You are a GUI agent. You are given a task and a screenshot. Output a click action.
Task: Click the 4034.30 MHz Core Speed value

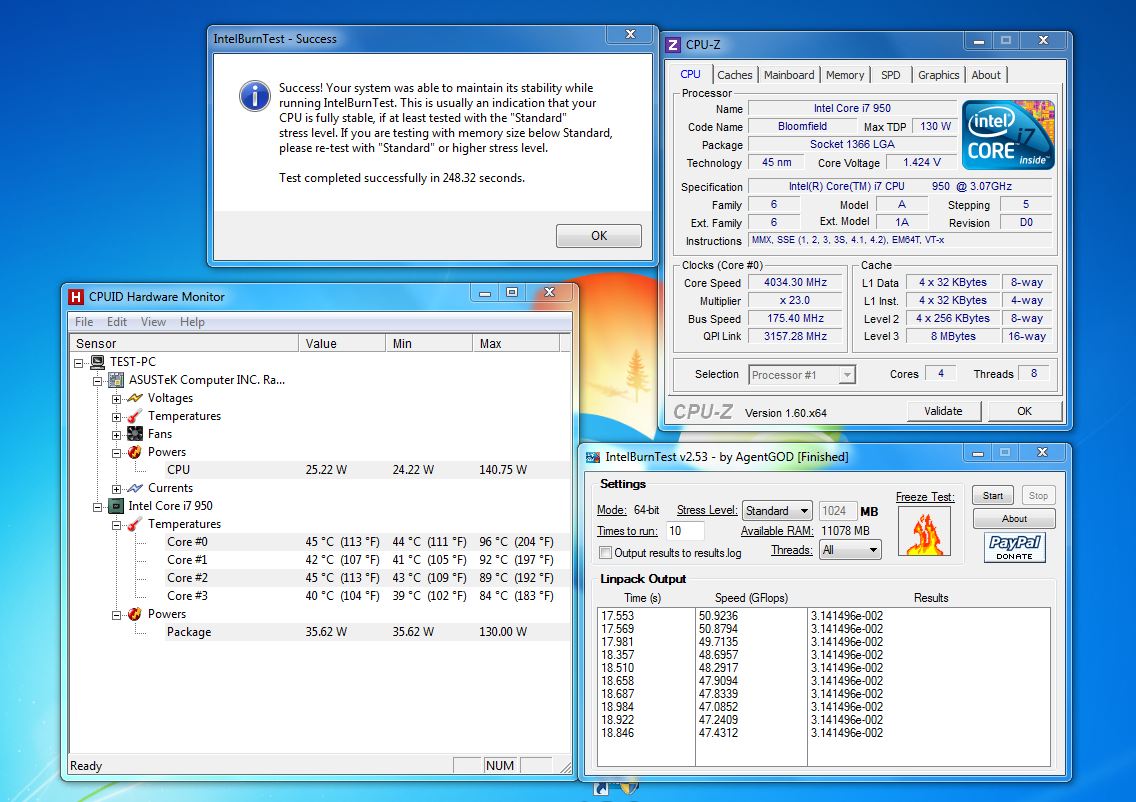pos(795,283)
